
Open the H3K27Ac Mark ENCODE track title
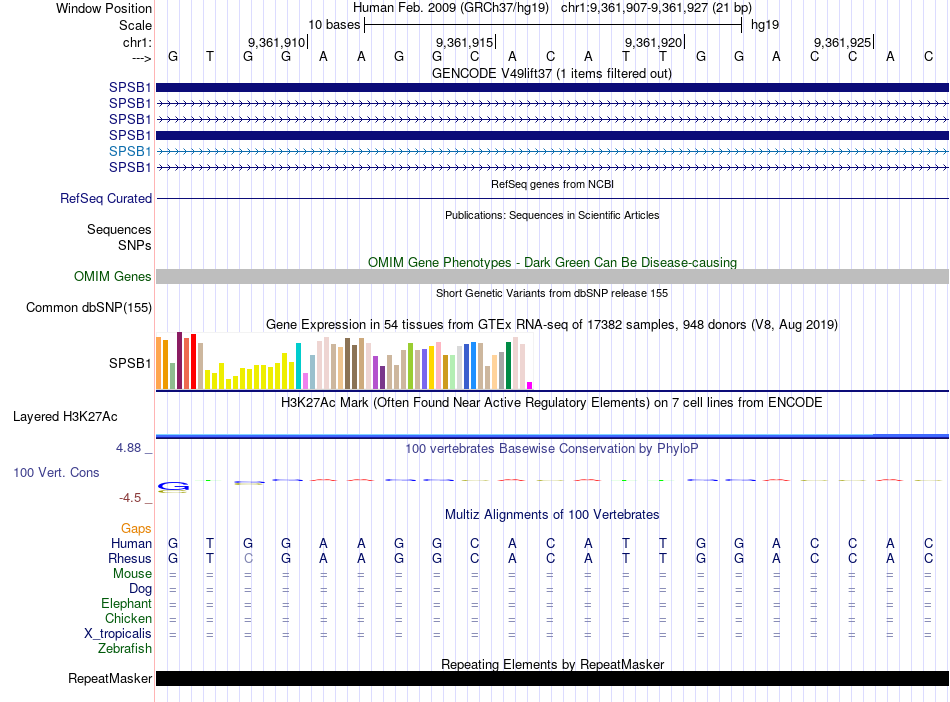point(552,403)
